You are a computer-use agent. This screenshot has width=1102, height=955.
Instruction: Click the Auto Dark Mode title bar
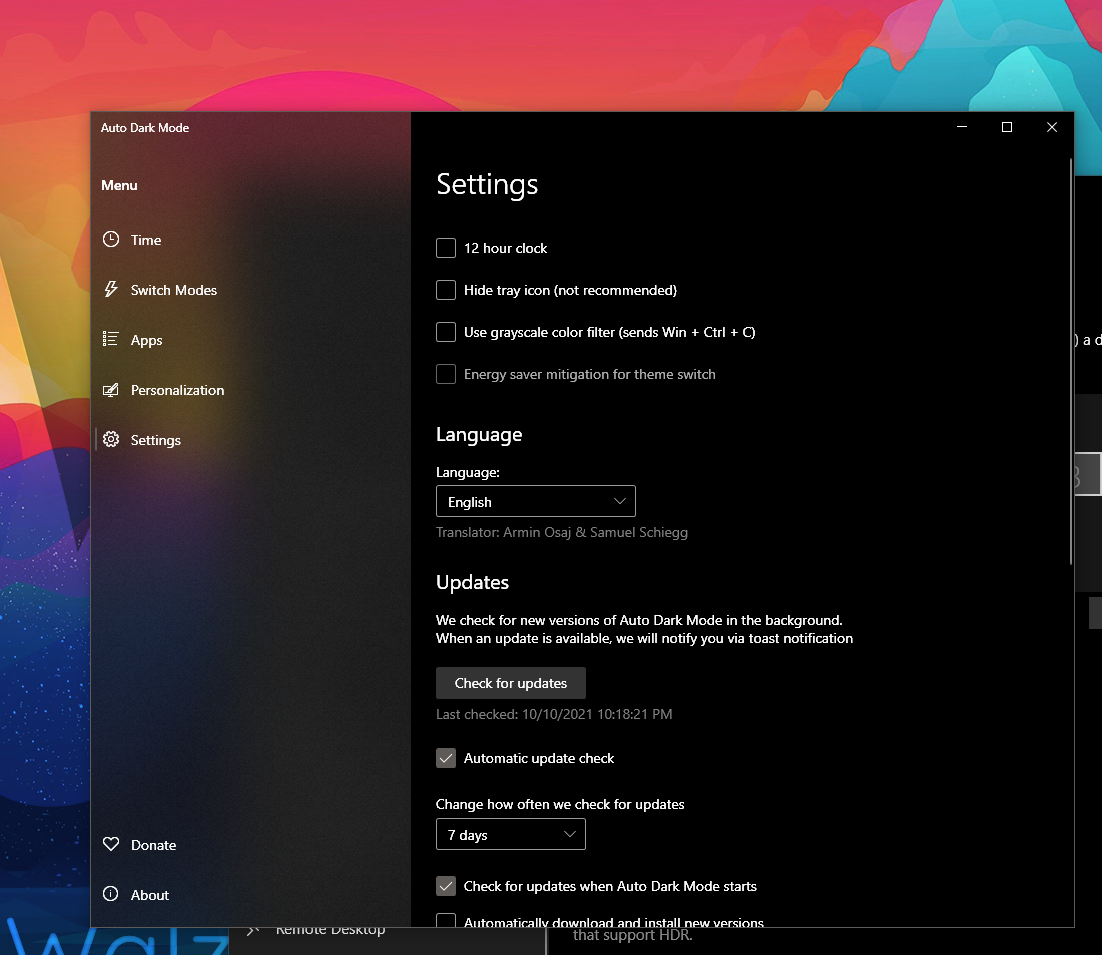pos(144,128)
